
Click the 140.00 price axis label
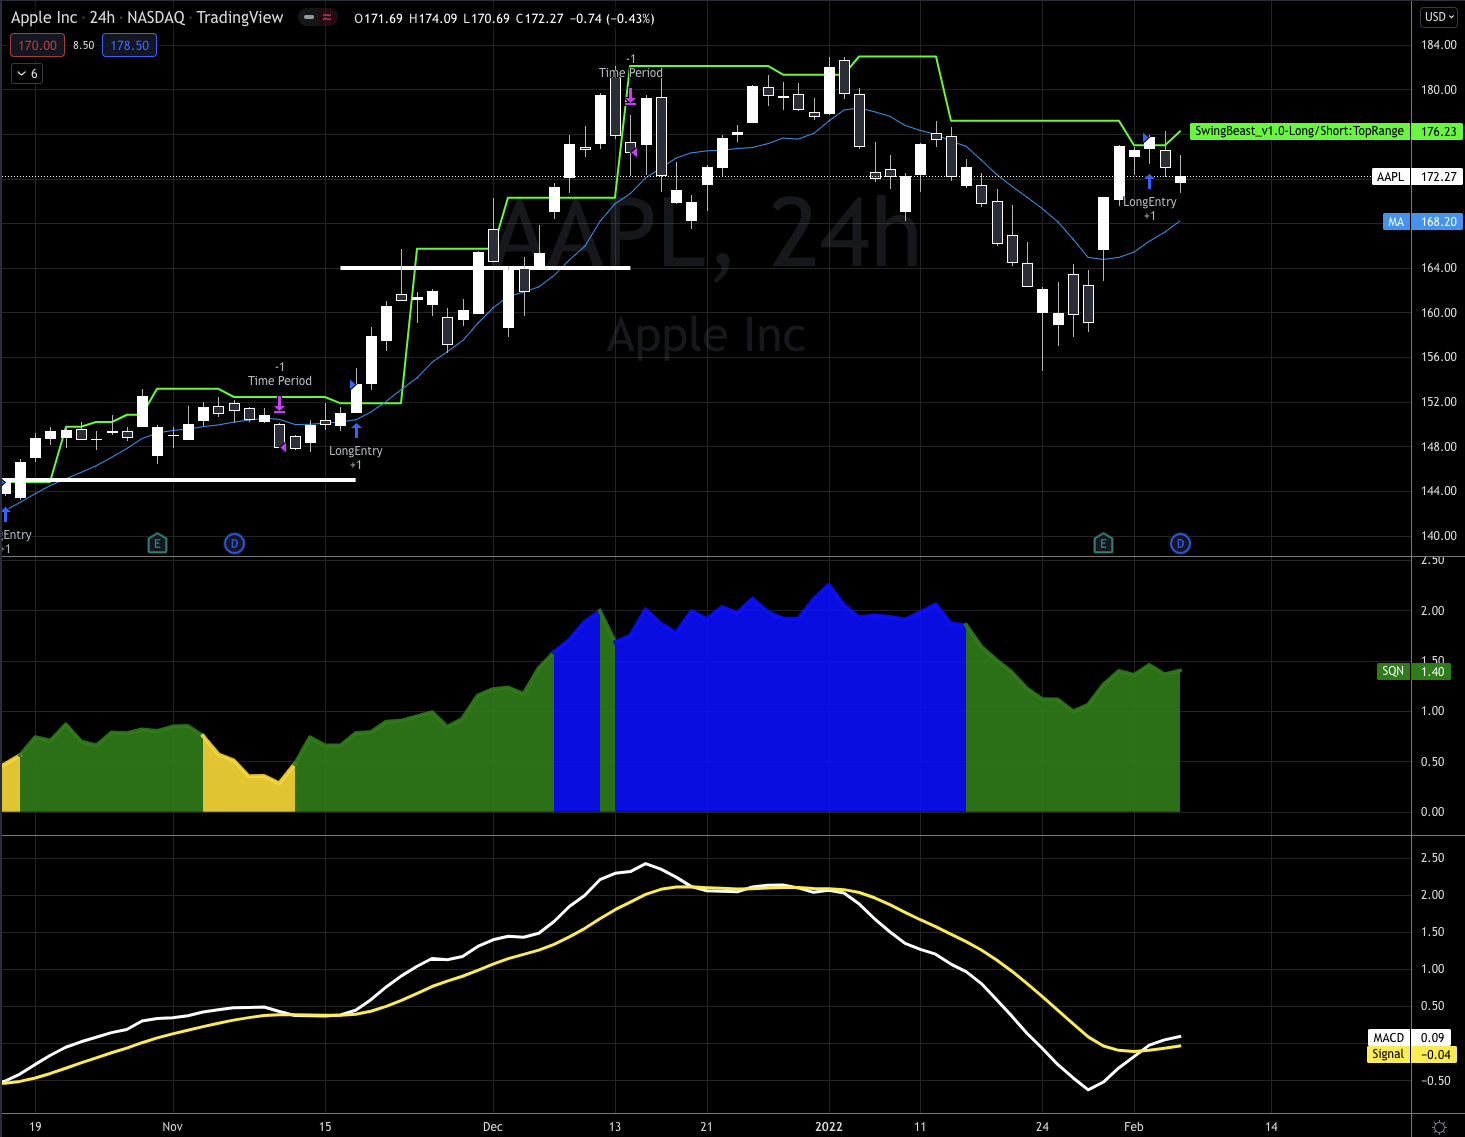pos(1439,536)
